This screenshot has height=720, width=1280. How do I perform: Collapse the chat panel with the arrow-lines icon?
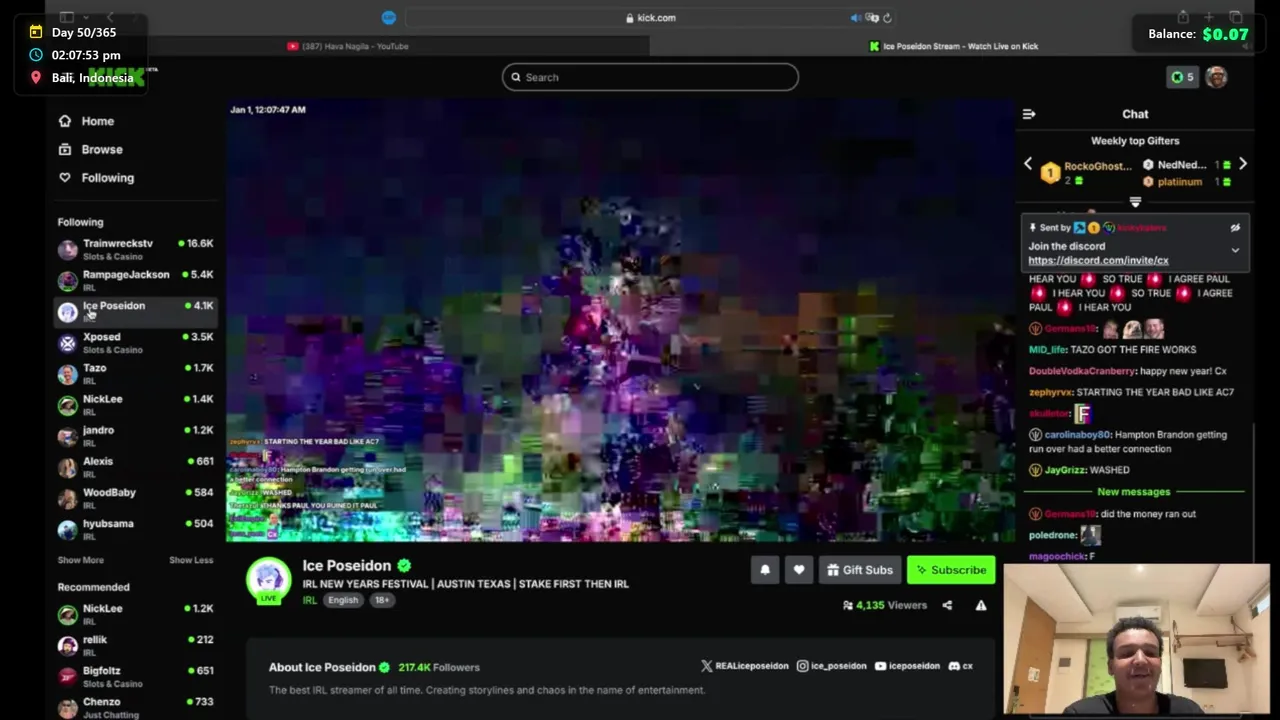[1029, 114]
